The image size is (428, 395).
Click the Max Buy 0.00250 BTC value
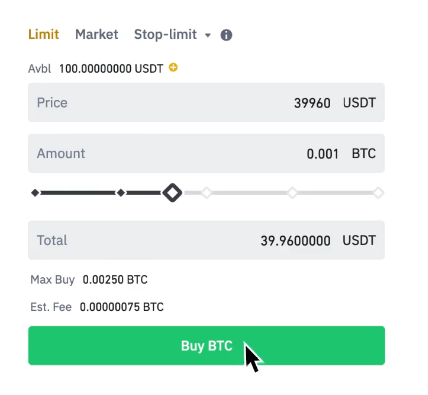click(115, 279)
